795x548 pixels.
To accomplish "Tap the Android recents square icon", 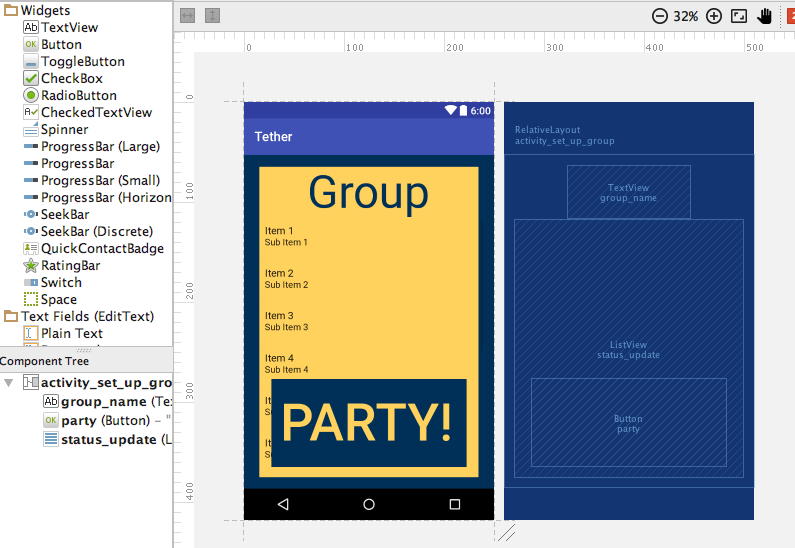I will [x=455, y=504].
